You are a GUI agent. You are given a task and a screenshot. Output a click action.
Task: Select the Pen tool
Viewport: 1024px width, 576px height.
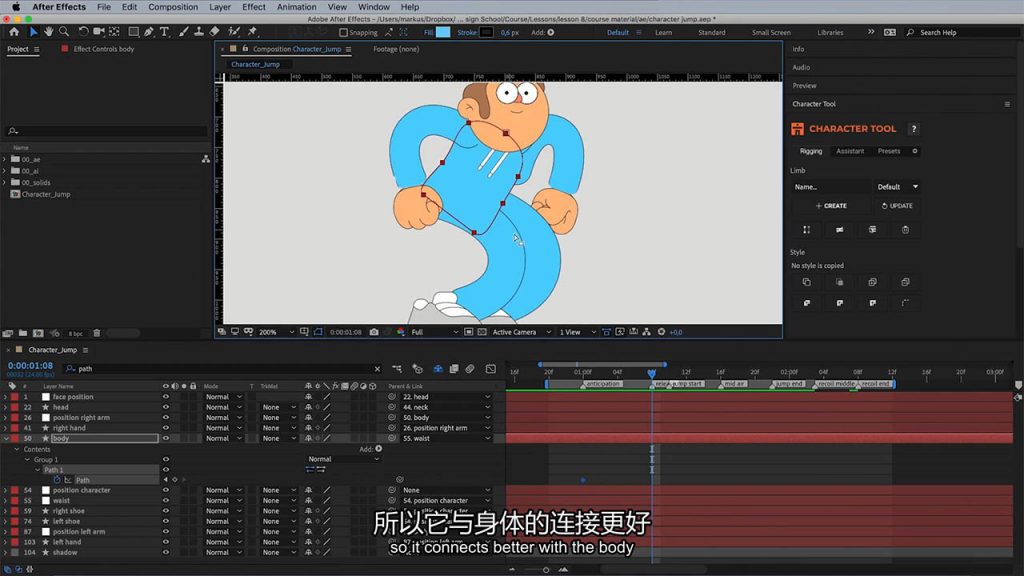click(x=149, y=31)
